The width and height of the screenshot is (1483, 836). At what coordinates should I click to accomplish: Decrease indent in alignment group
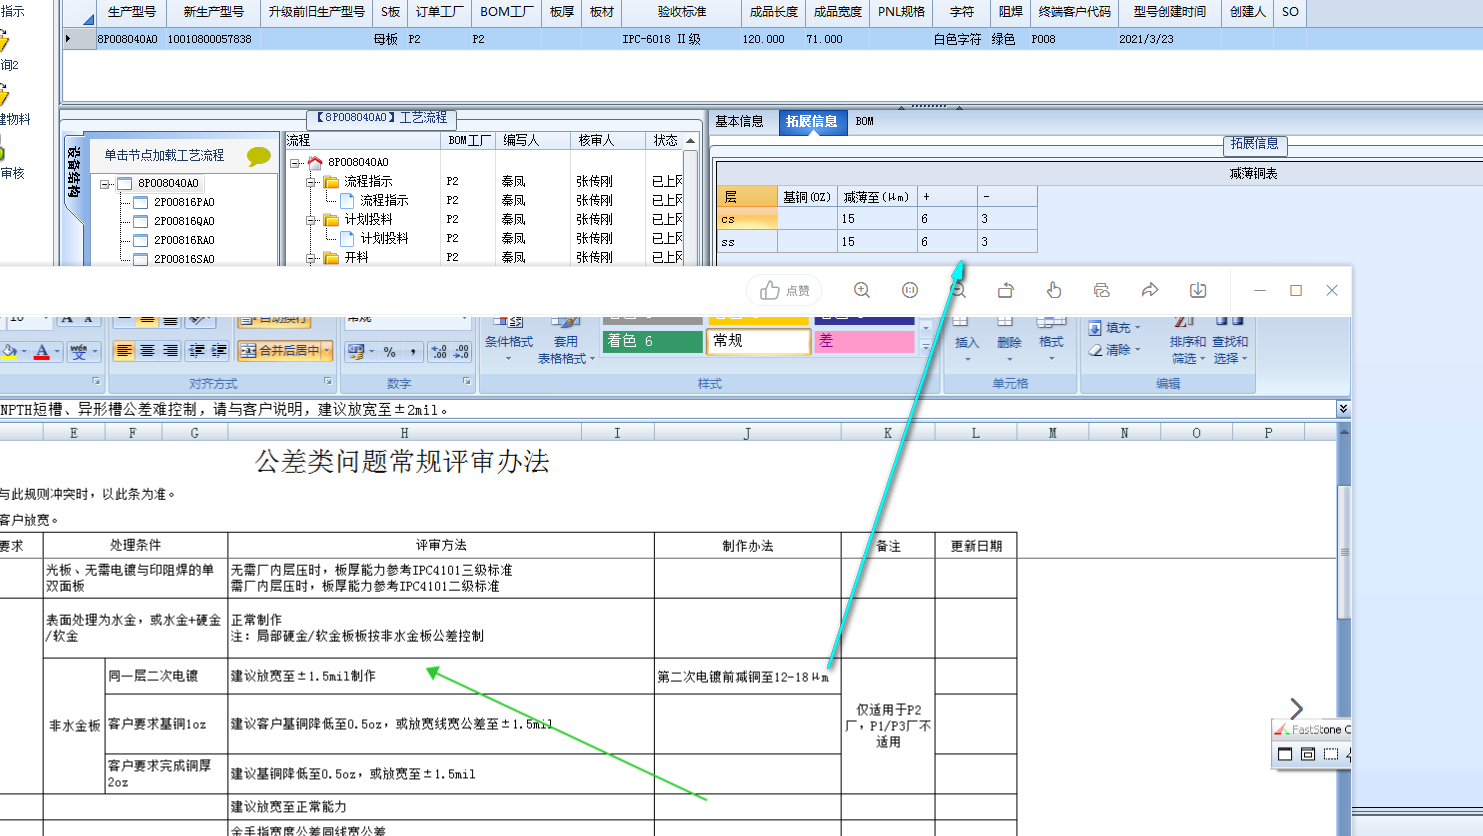(x=196, y=351)
